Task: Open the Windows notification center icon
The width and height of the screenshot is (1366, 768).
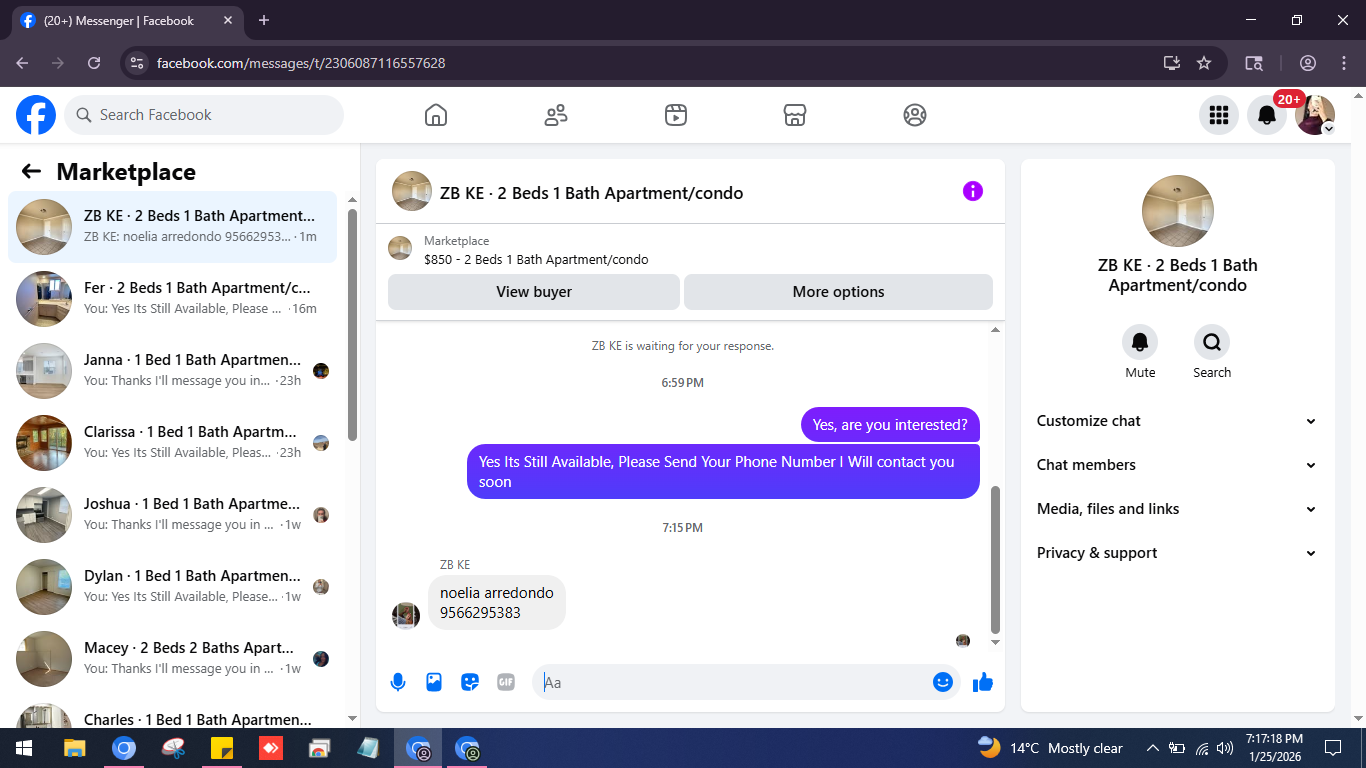Action: coord(1333,748)
